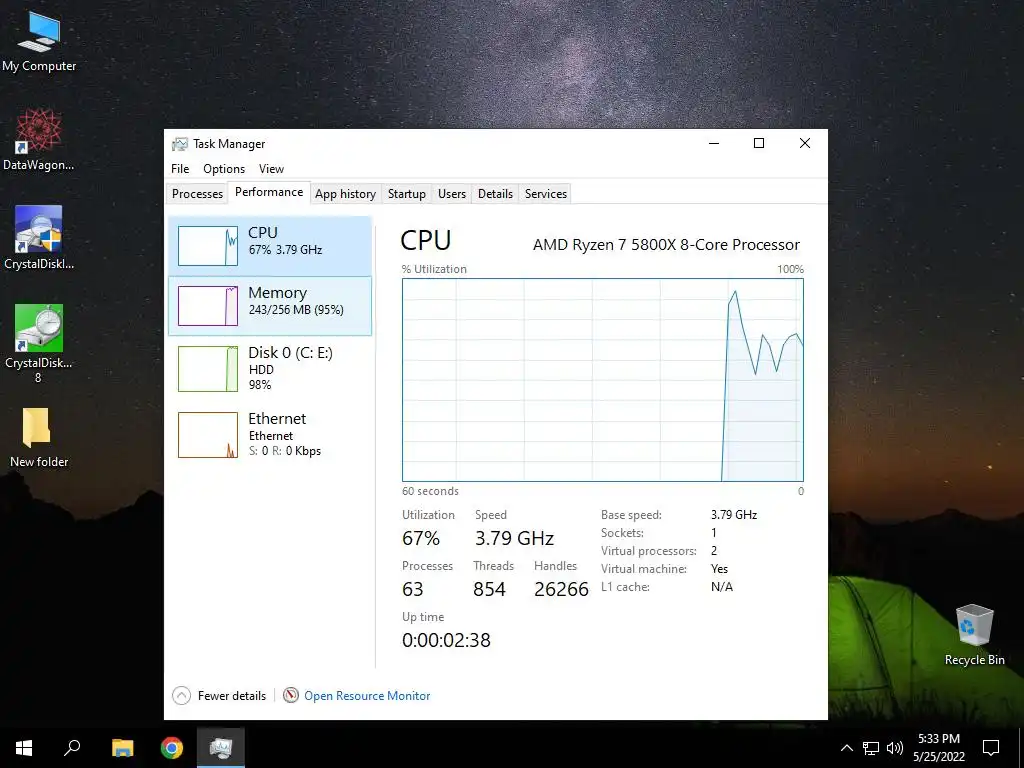
Task: Launch the DataWagon desktop shortcut
Action: [x=39, y=140]
